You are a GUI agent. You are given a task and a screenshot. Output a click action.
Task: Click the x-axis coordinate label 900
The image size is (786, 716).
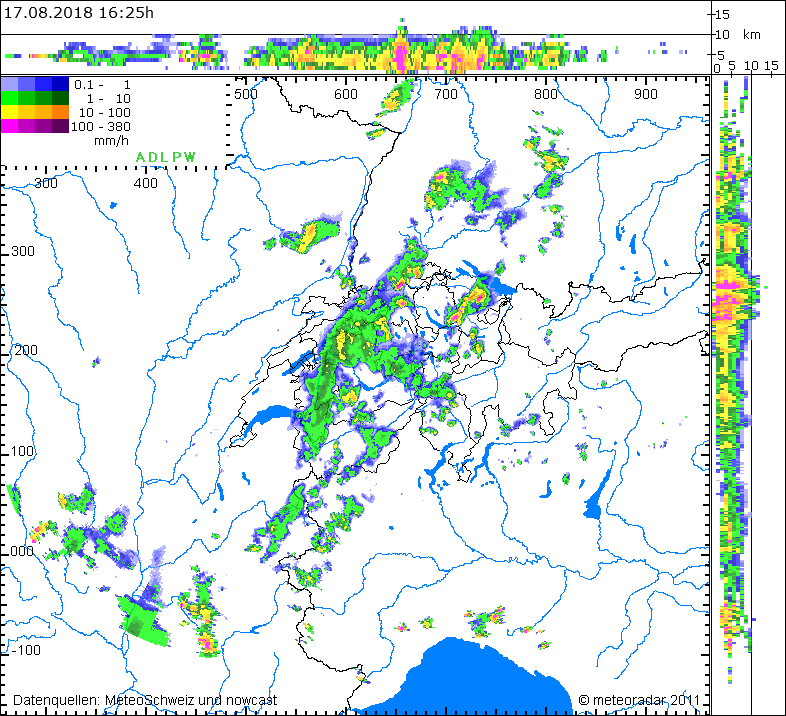[646, 94]
